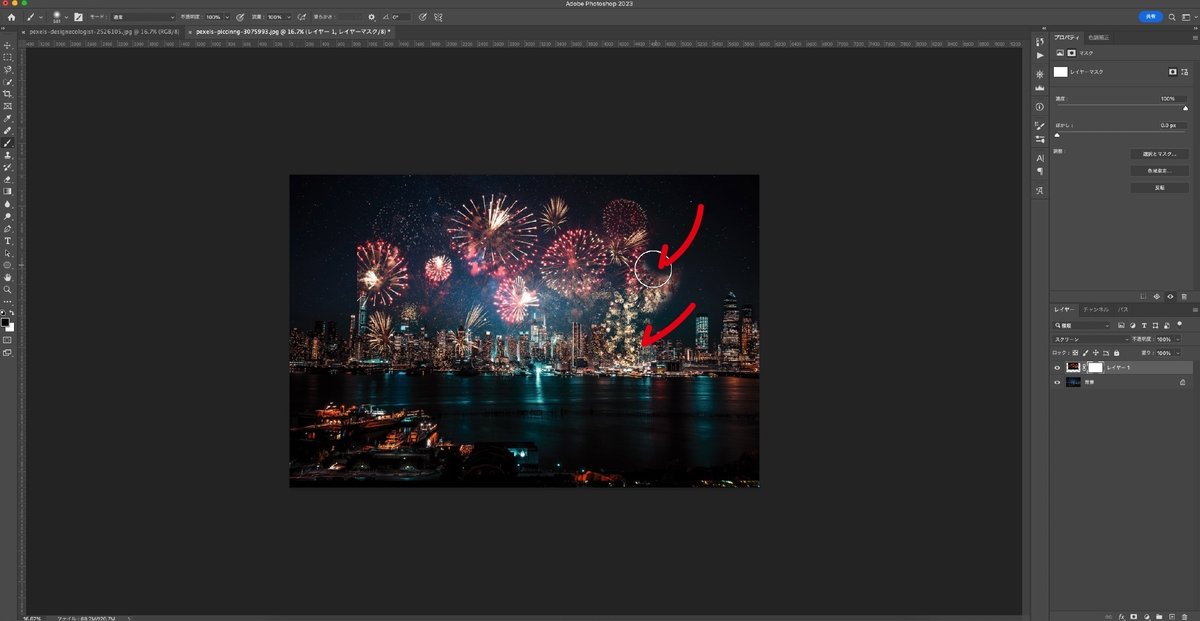Open the collapsed Info panel icon

click(1040, 106)
